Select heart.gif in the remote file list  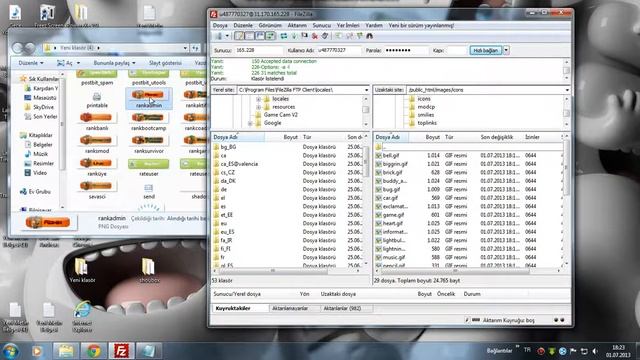pyautogui.click(x=468, y=223)
